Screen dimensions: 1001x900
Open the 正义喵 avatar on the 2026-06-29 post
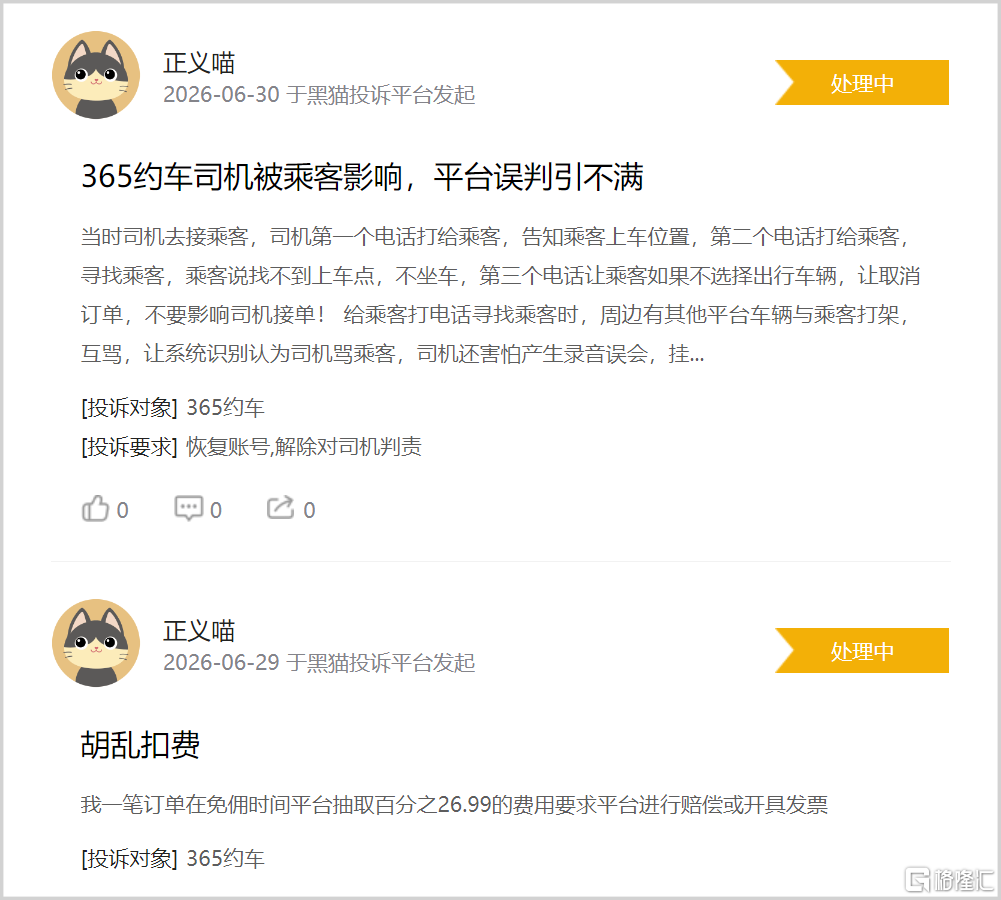96,643
